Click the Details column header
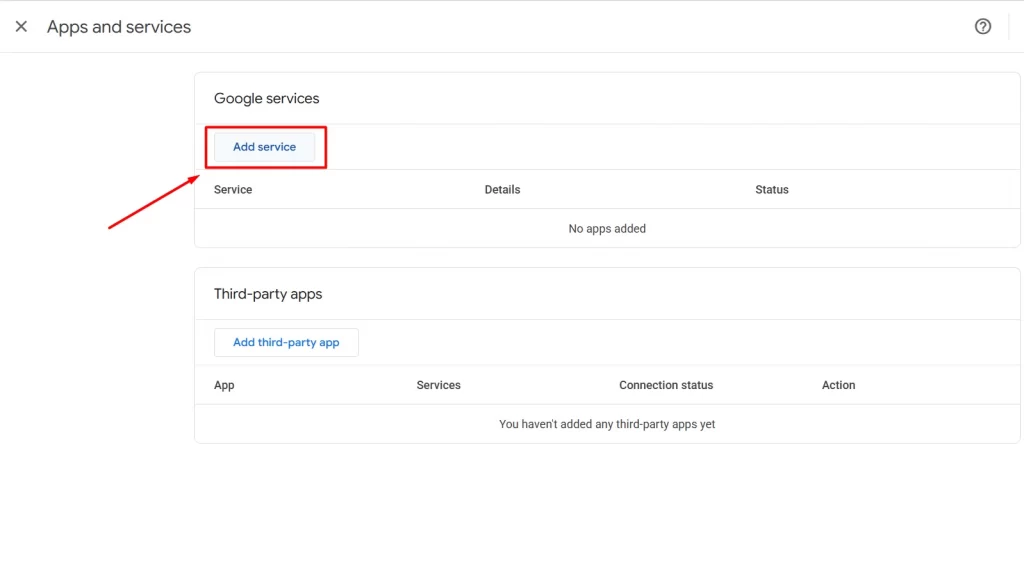The width and height of the screenshot is (1024, 582). 502,189
